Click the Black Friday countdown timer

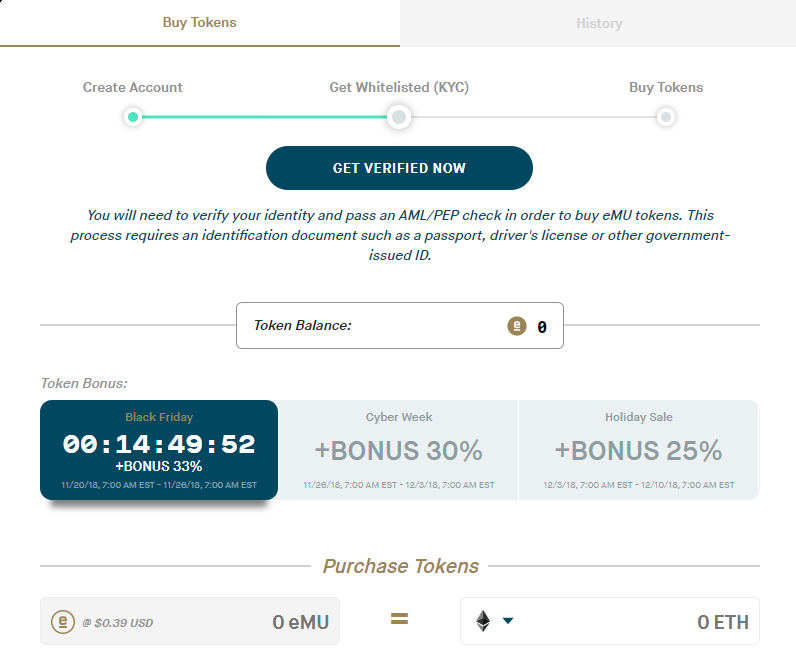click(159, 444)
